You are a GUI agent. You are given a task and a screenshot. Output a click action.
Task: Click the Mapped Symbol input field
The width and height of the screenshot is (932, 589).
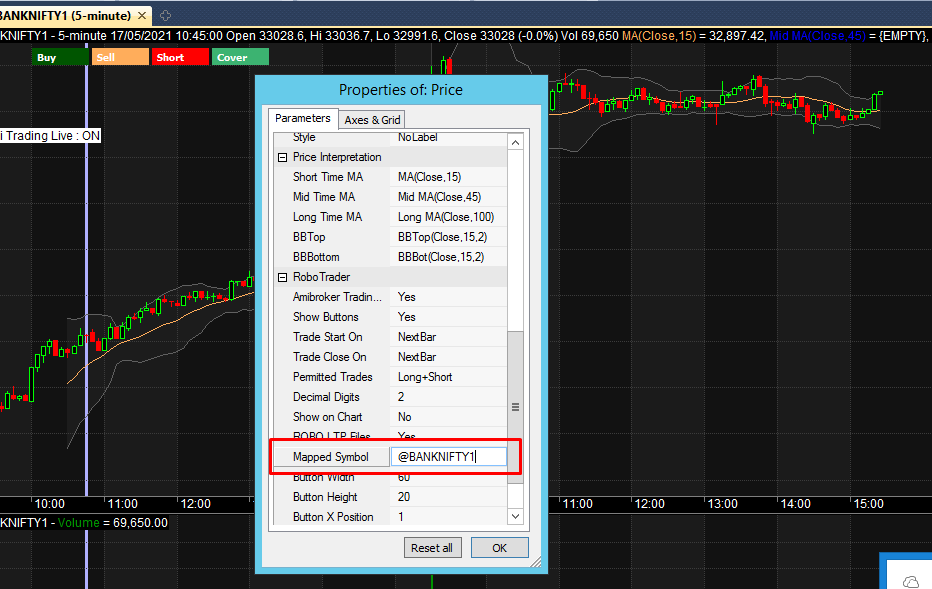(x=449, y=456)
